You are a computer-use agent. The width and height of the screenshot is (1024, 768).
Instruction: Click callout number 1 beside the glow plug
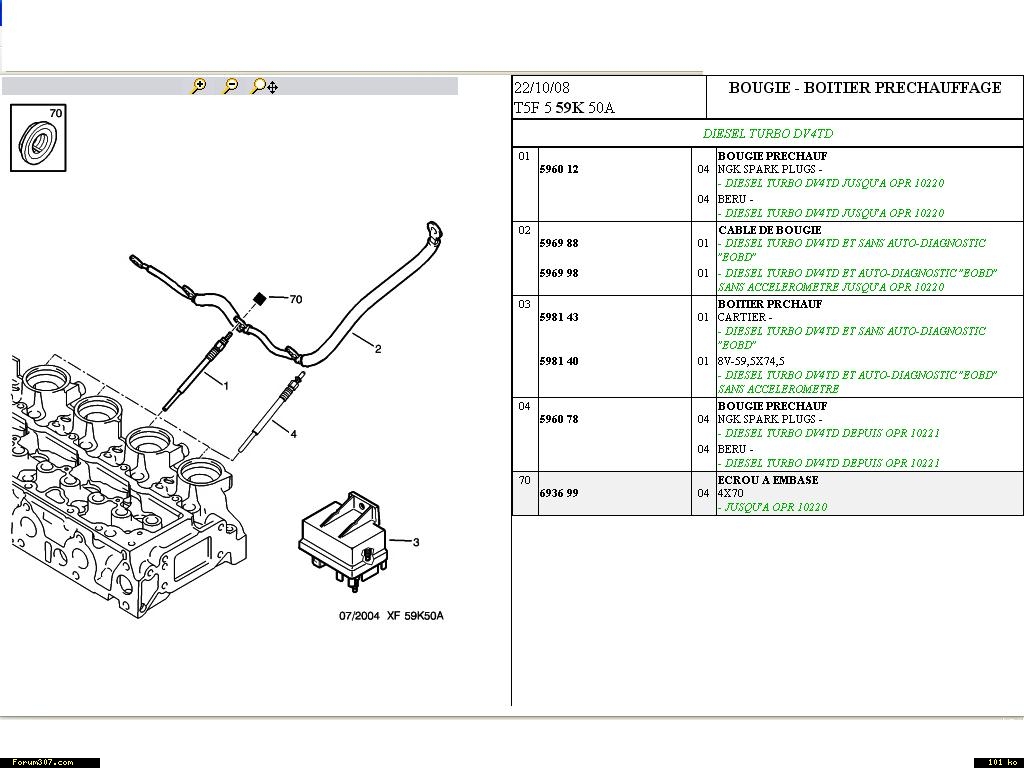(225, 385)
